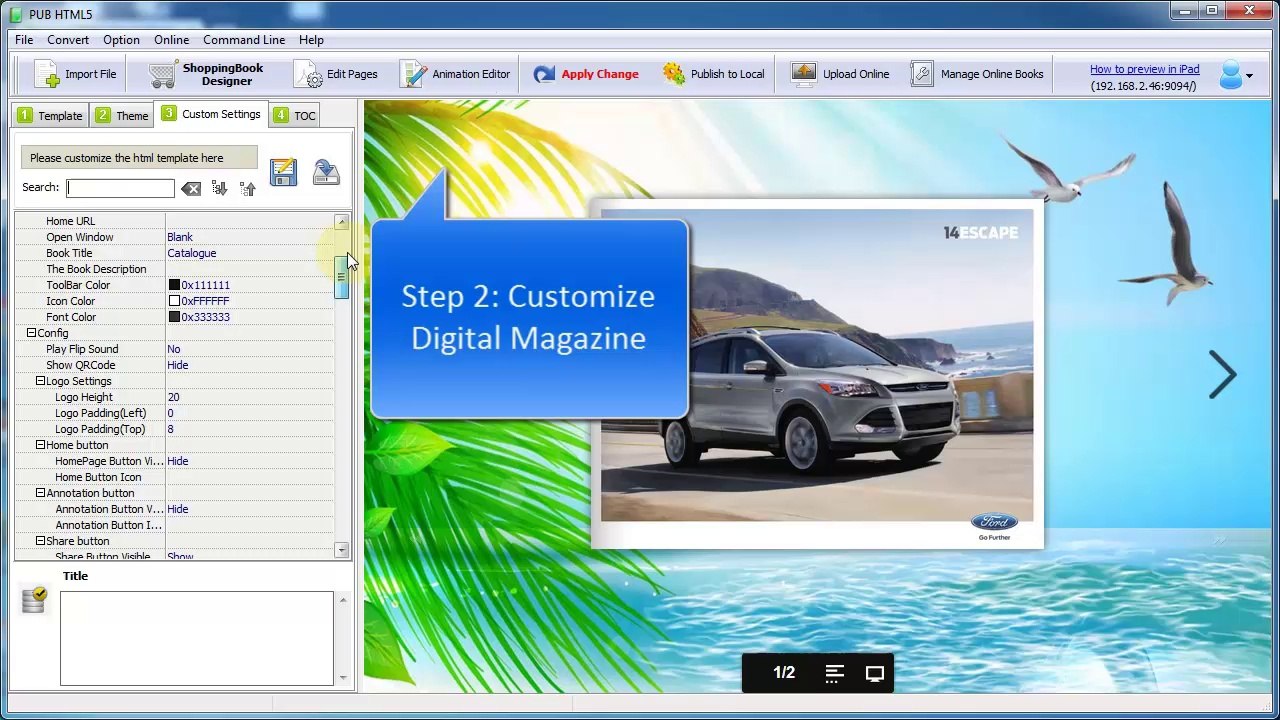Open Manage Online Books
This screenshot has height=720, width=1280.
point(977,74)
